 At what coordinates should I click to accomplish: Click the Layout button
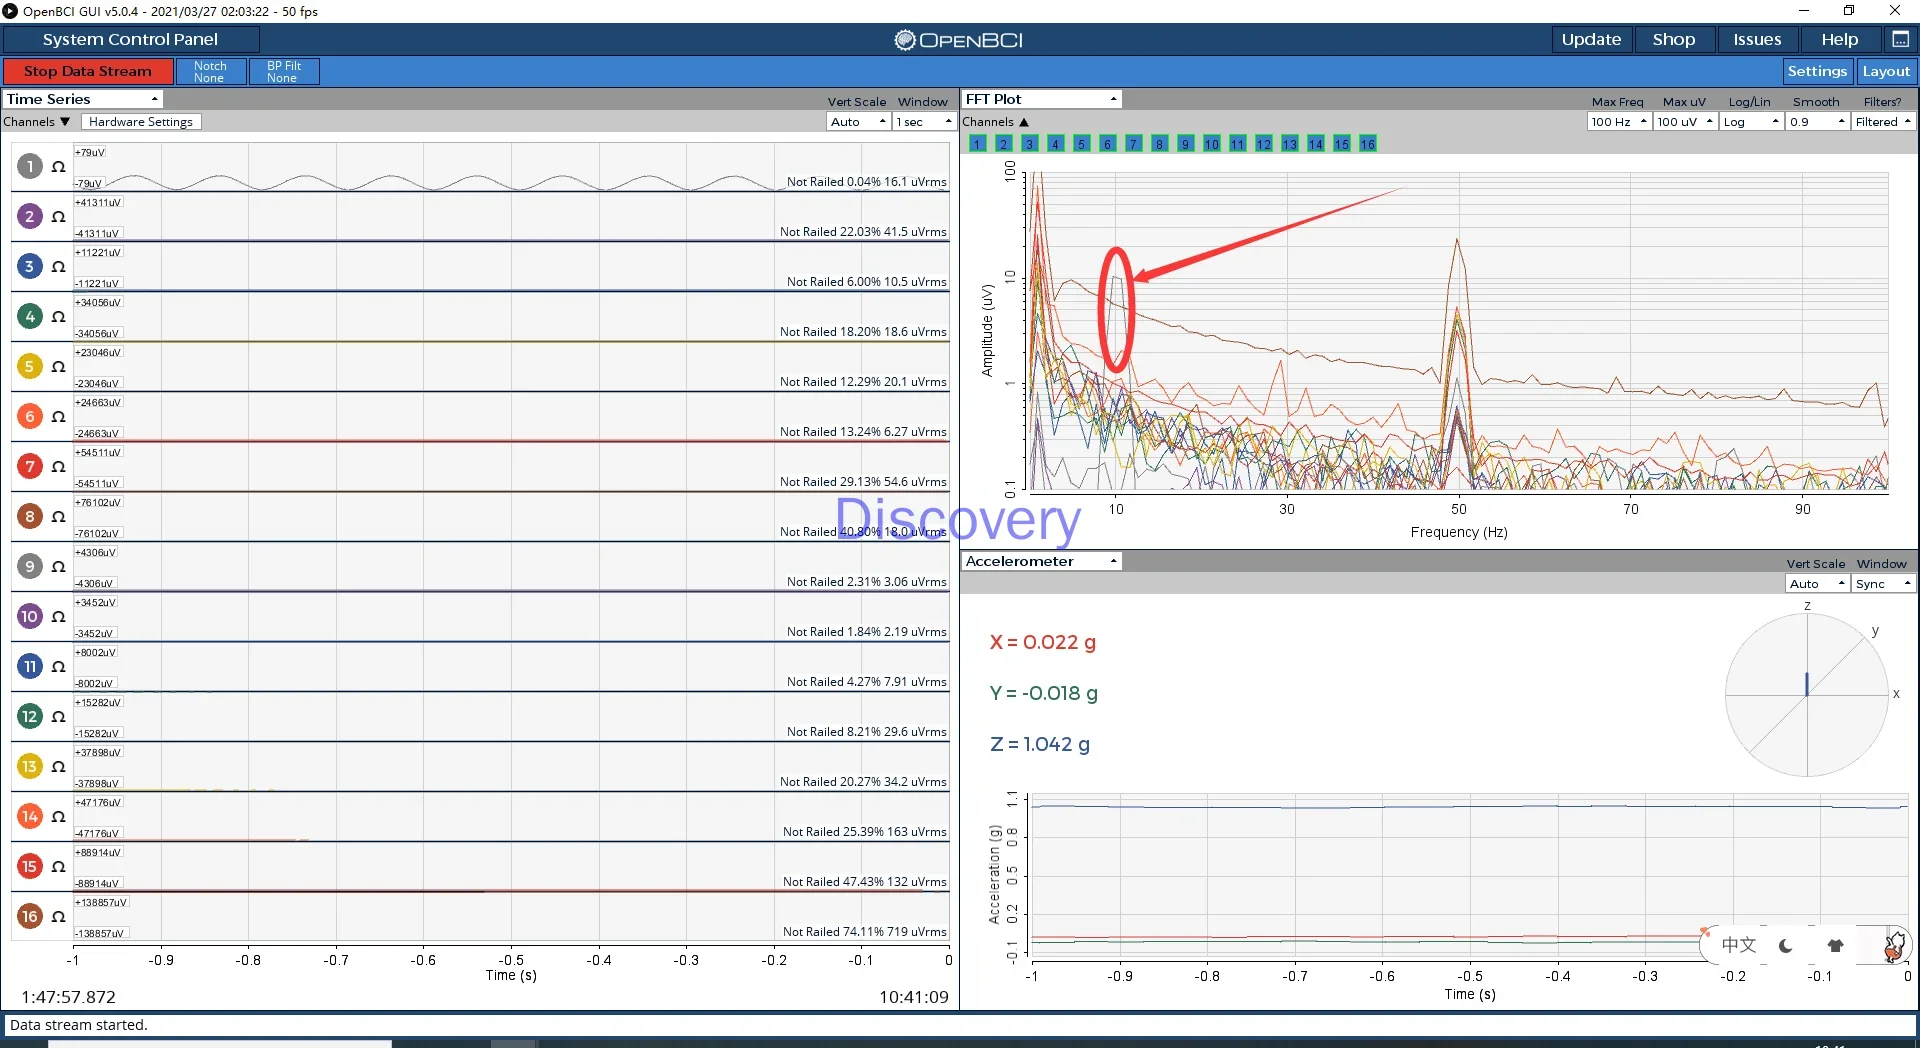click(x=1886, y=71)
